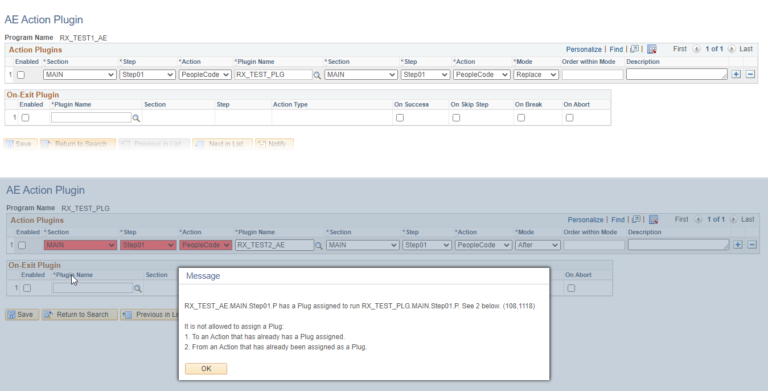Open Plugin Name lookup for RX_TEST_PLG plugin
Viewport: 768px width, 391px height.
point(317,75)
